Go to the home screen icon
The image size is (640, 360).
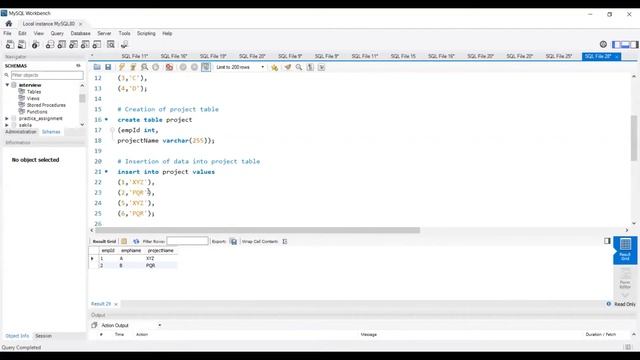tap(9, 24)
